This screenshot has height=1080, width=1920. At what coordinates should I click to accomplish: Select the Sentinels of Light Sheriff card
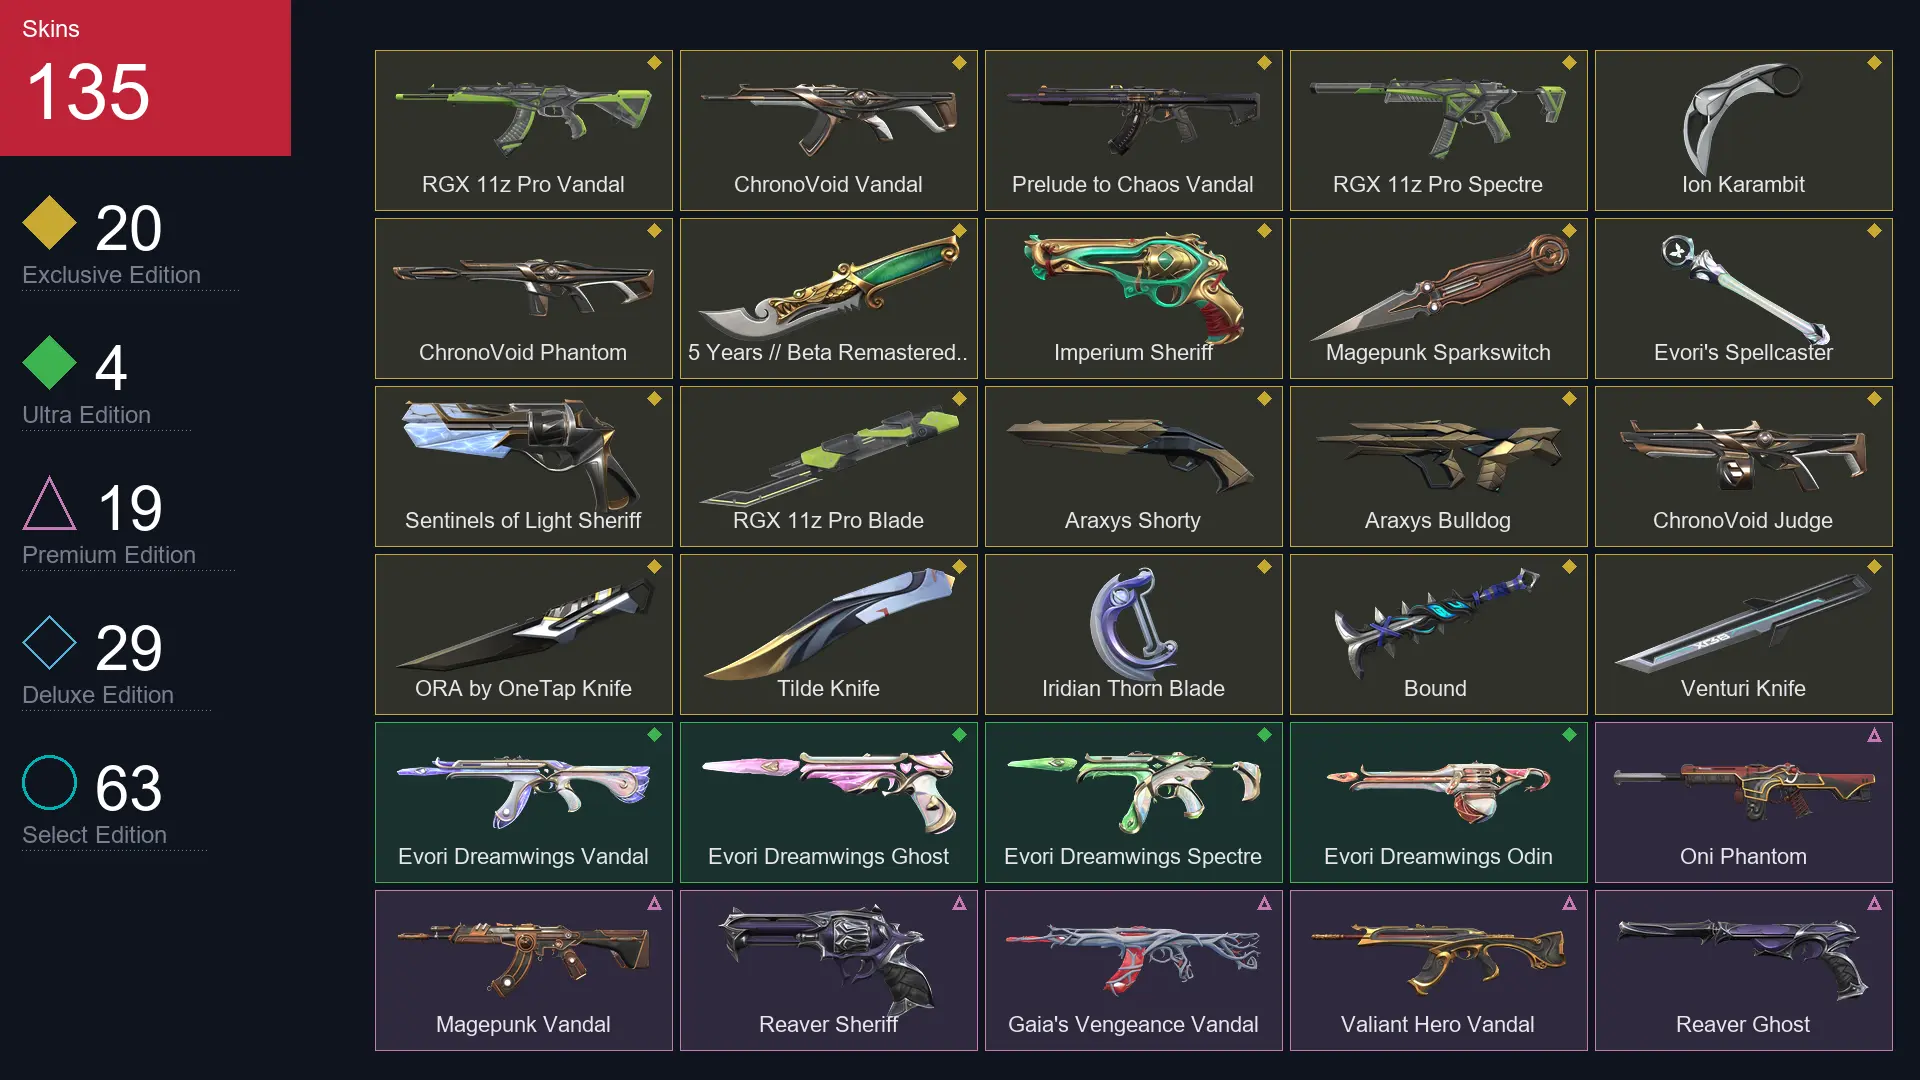pyautogui.click(x=523, y=466)
